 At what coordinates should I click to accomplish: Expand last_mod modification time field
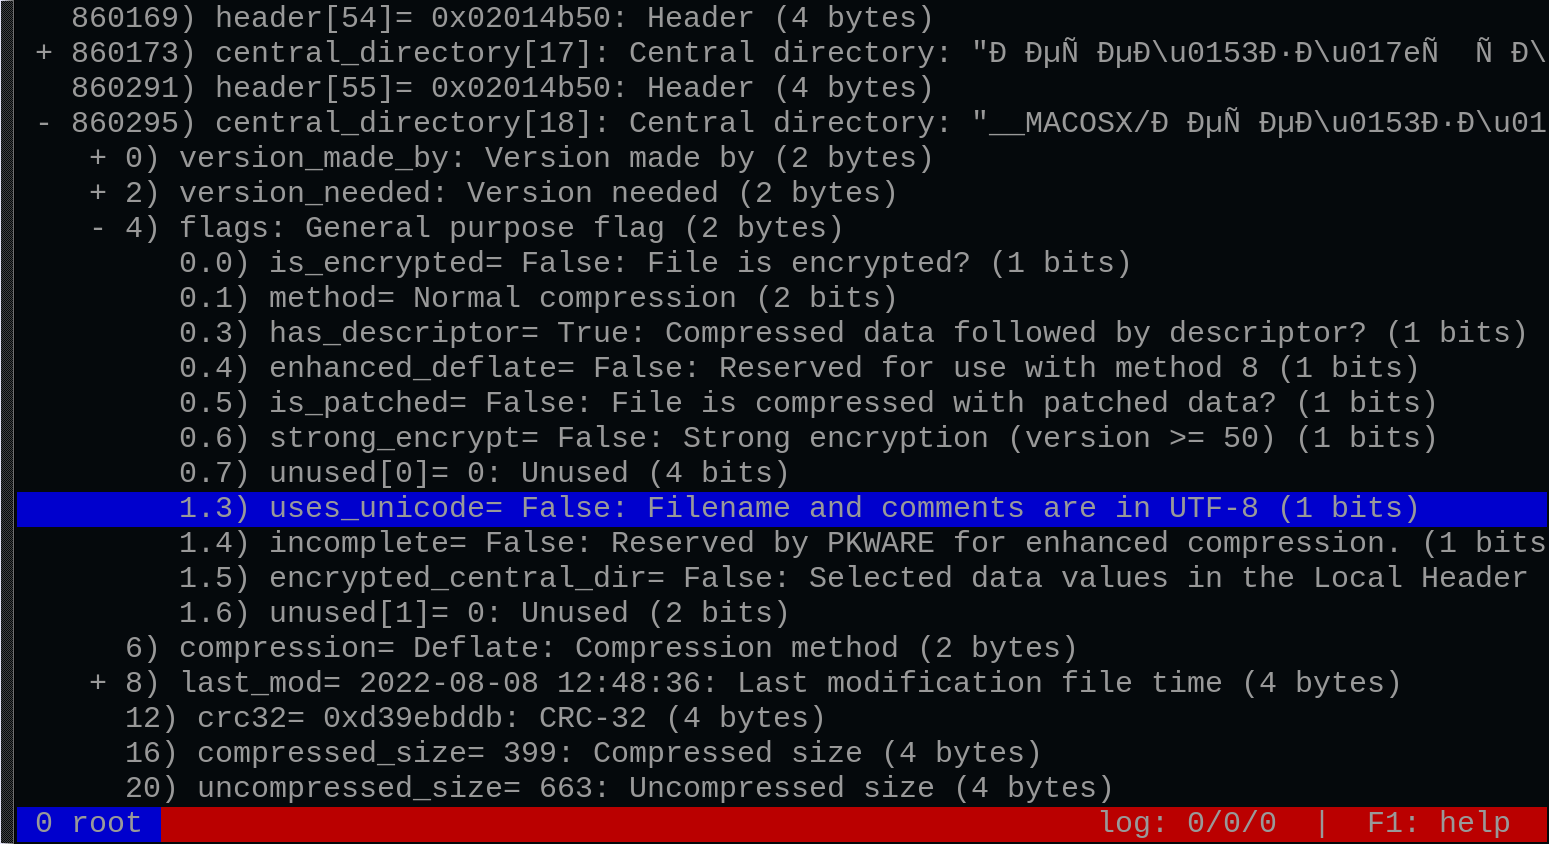point(97,683)
